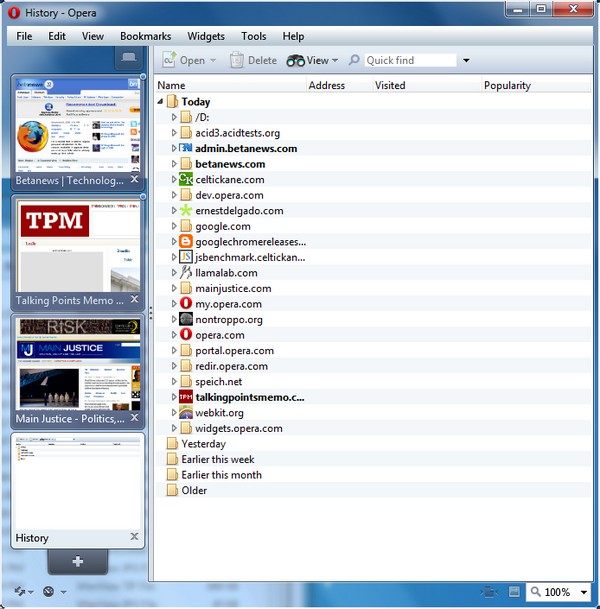
Task: Click the show images icon beside zoom
Action: (514, 592)
